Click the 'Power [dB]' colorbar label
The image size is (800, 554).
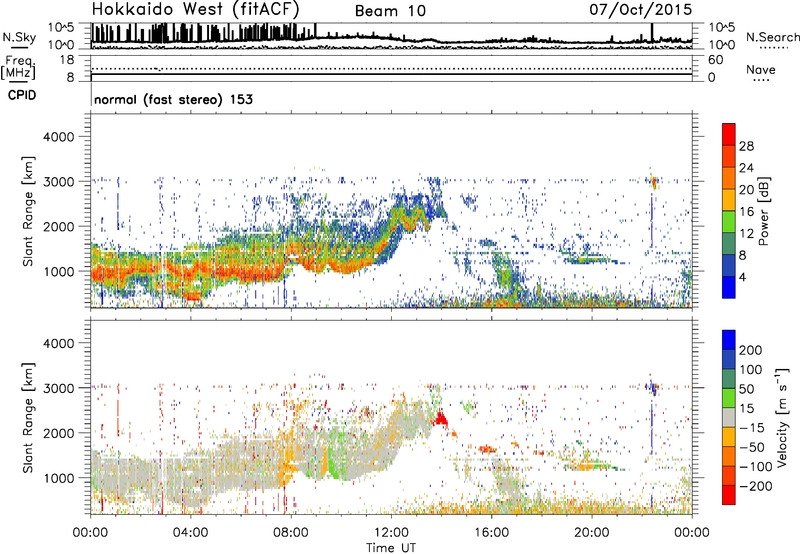pos(763,211)
